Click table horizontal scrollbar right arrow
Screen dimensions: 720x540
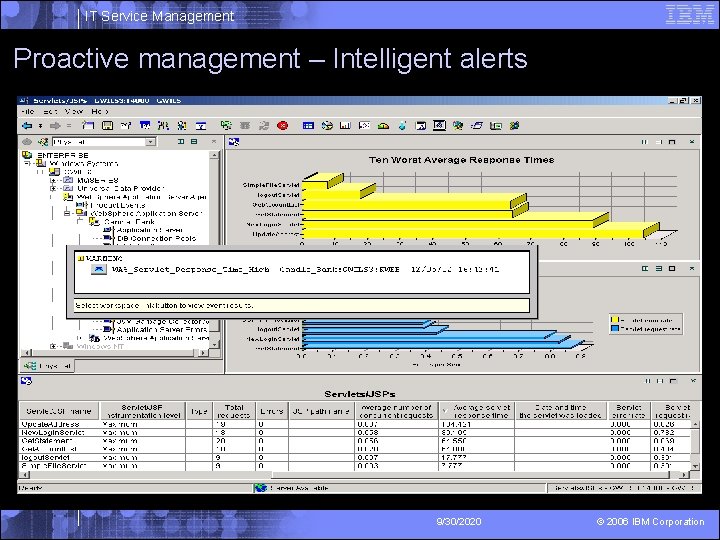pyautogui.click(x=685, y=475)
